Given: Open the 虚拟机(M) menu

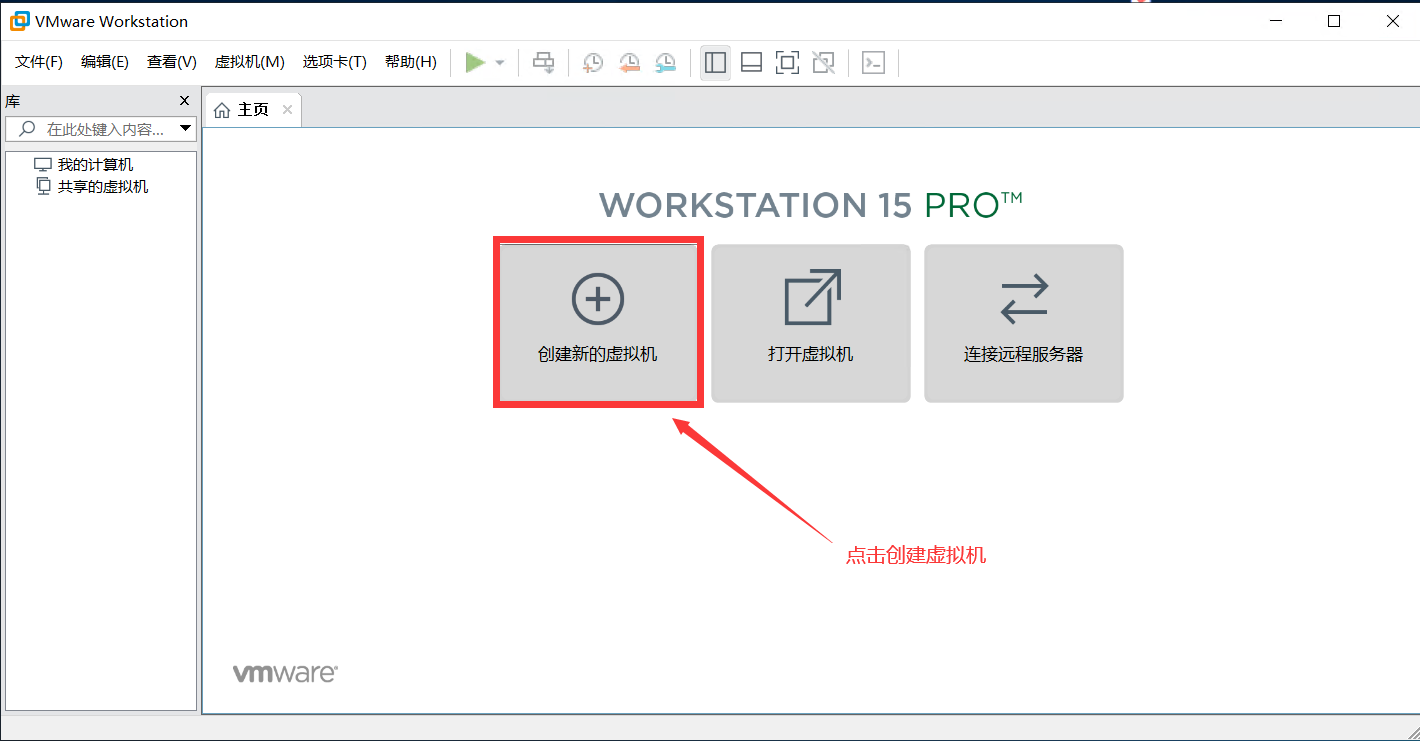Looking at the screenshot, I should pyautogui.click(x=250, y=62).
